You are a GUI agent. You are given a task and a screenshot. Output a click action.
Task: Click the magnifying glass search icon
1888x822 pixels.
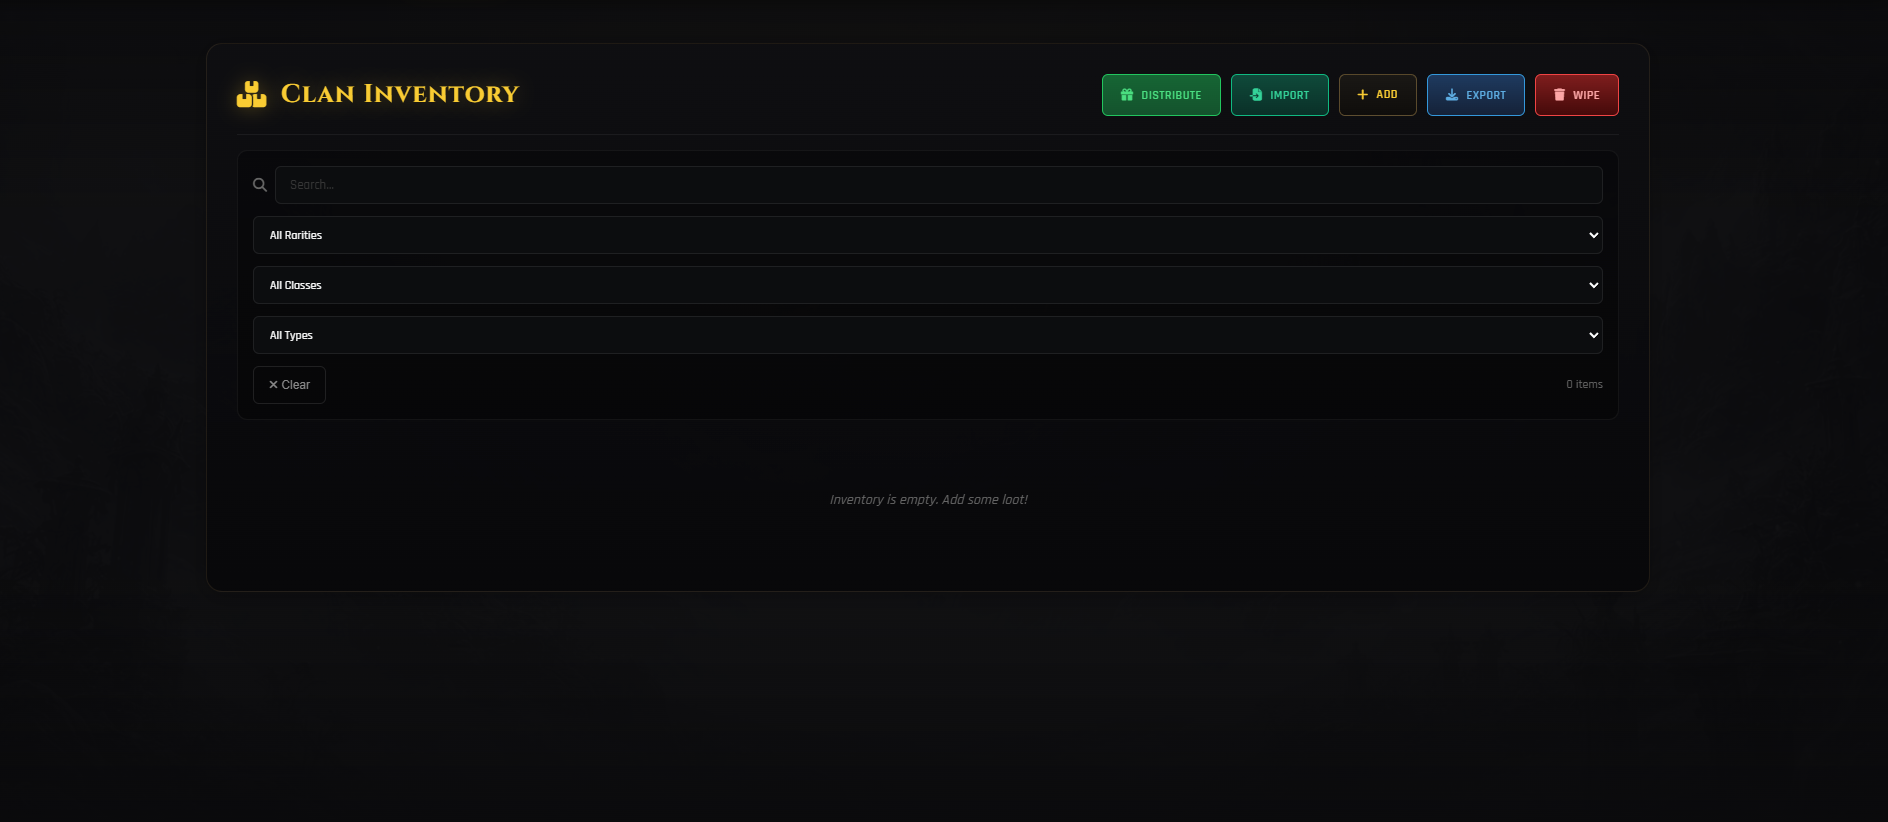260,185
